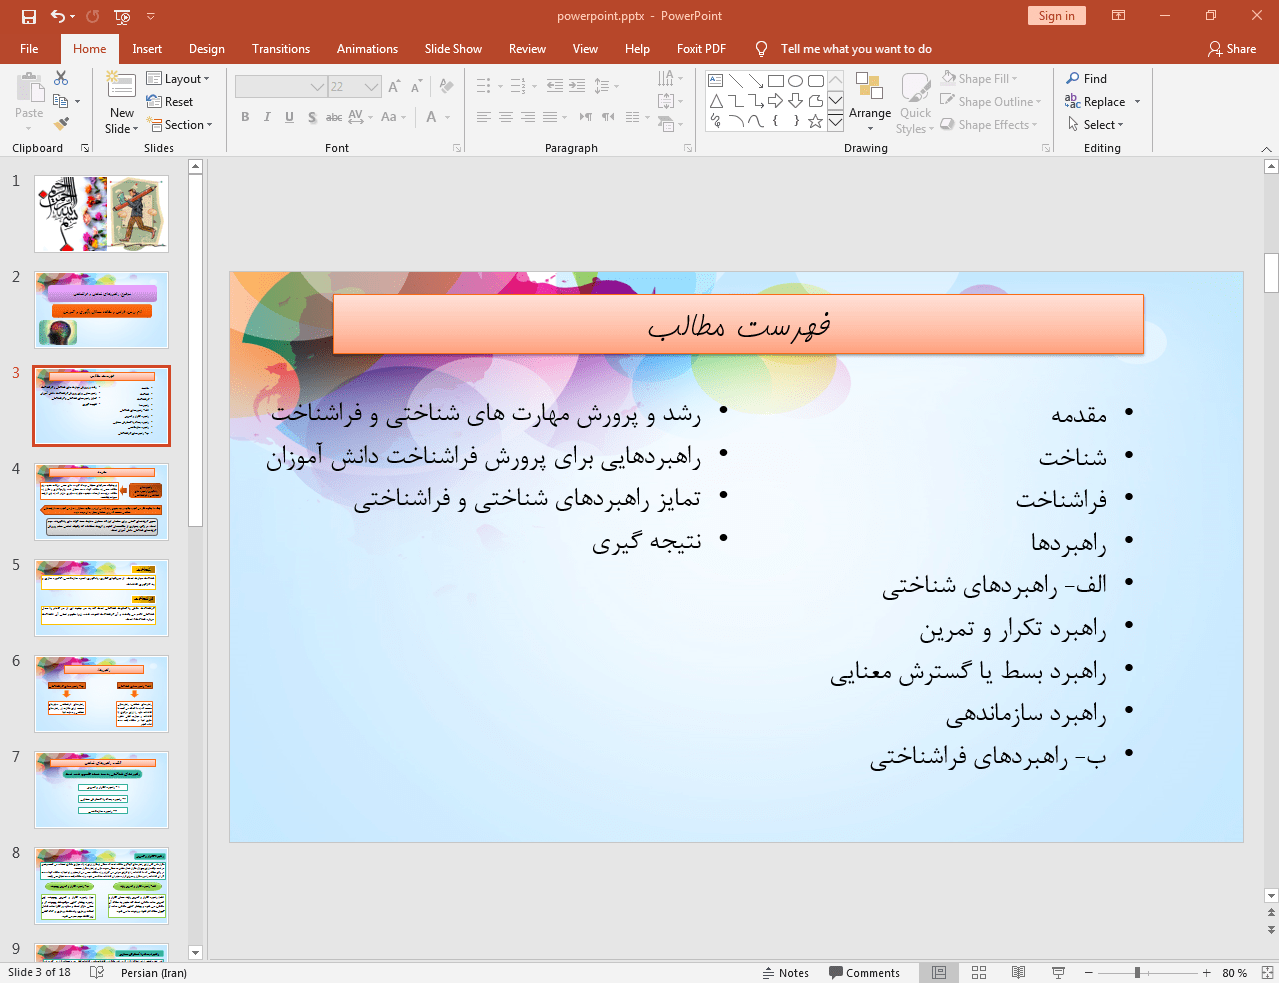This screenshot has width=1279, height=983.
Task: Toggle Strikethrough on text
Action: click(x=334, y=117)
